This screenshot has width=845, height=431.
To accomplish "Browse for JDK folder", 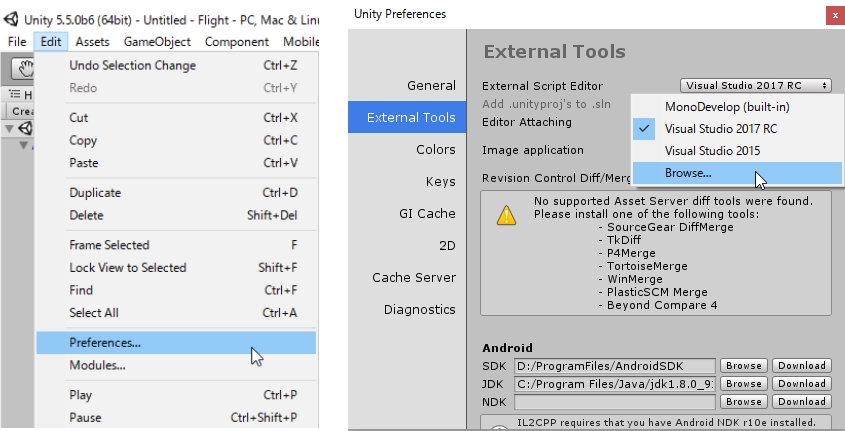I will click(744, 384).
